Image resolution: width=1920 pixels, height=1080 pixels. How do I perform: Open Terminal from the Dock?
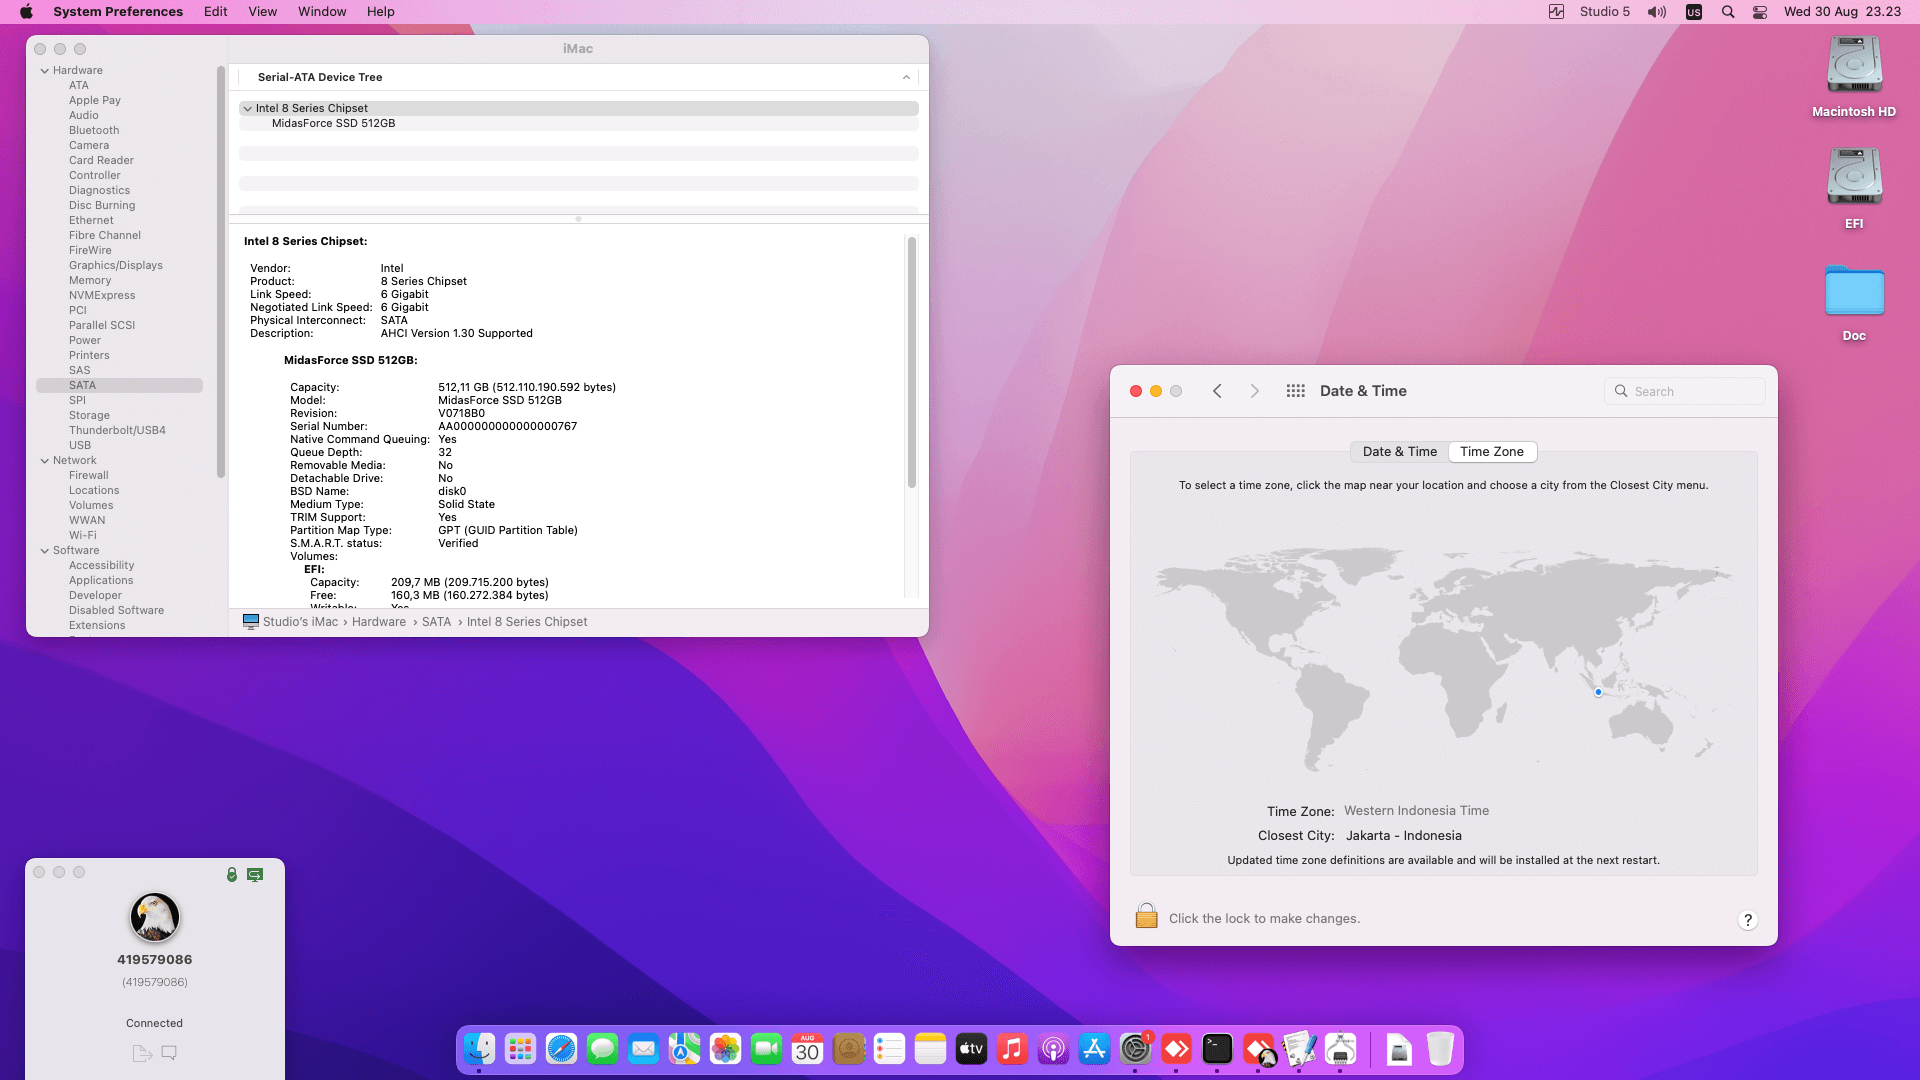click(x=1217, y=1049)
